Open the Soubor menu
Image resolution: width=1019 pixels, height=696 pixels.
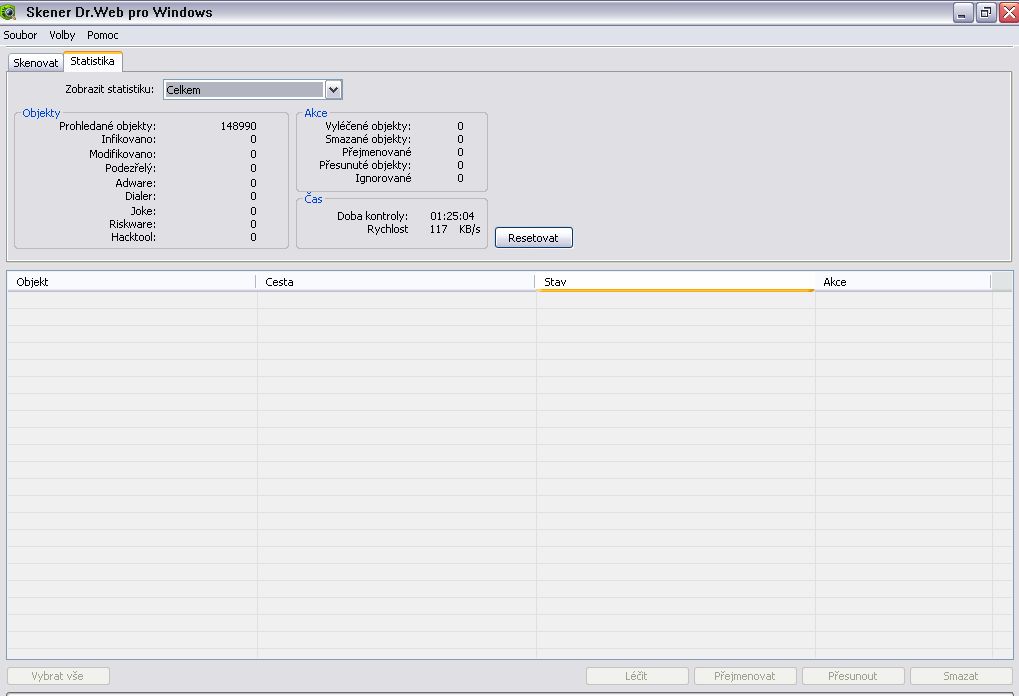coord(20,35)
